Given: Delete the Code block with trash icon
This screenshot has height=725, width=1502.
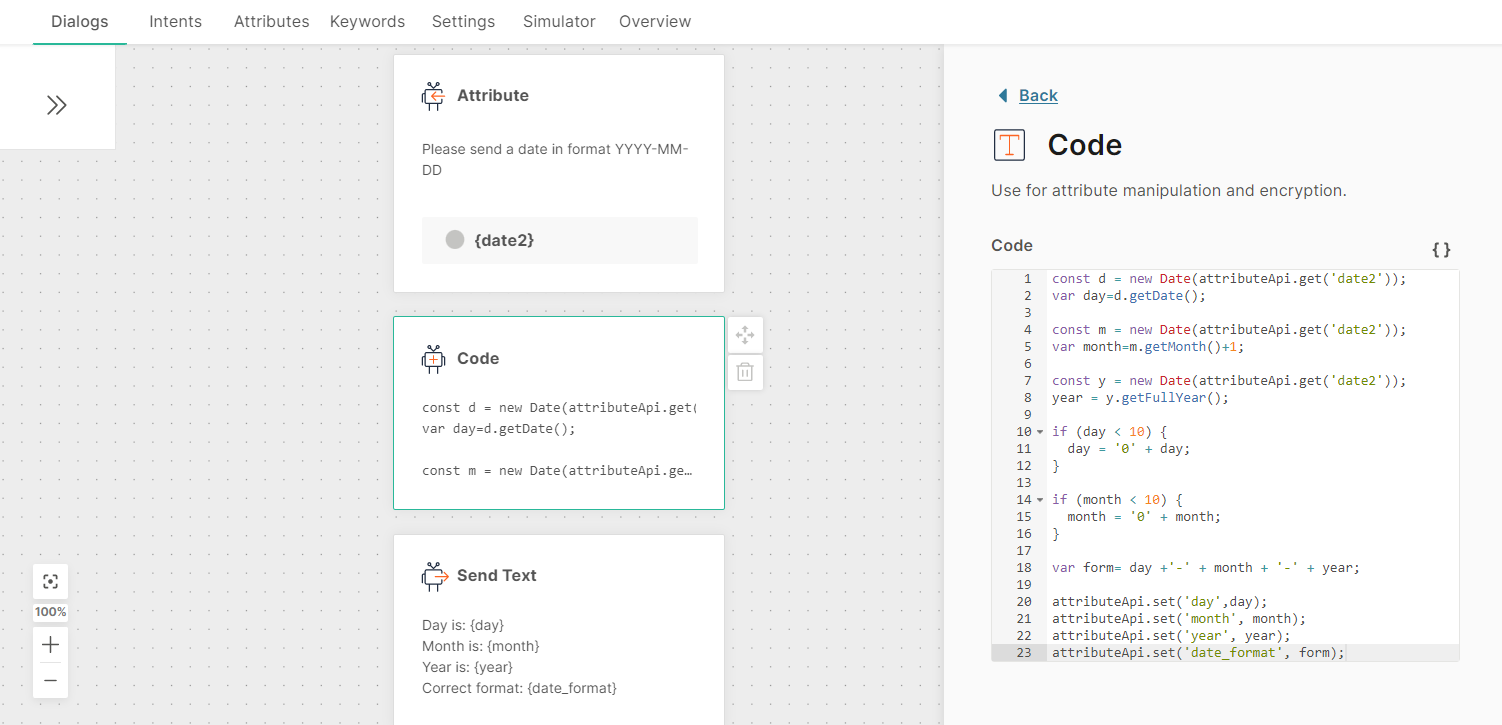Looking at the screenshot, I should pos(745,372).
